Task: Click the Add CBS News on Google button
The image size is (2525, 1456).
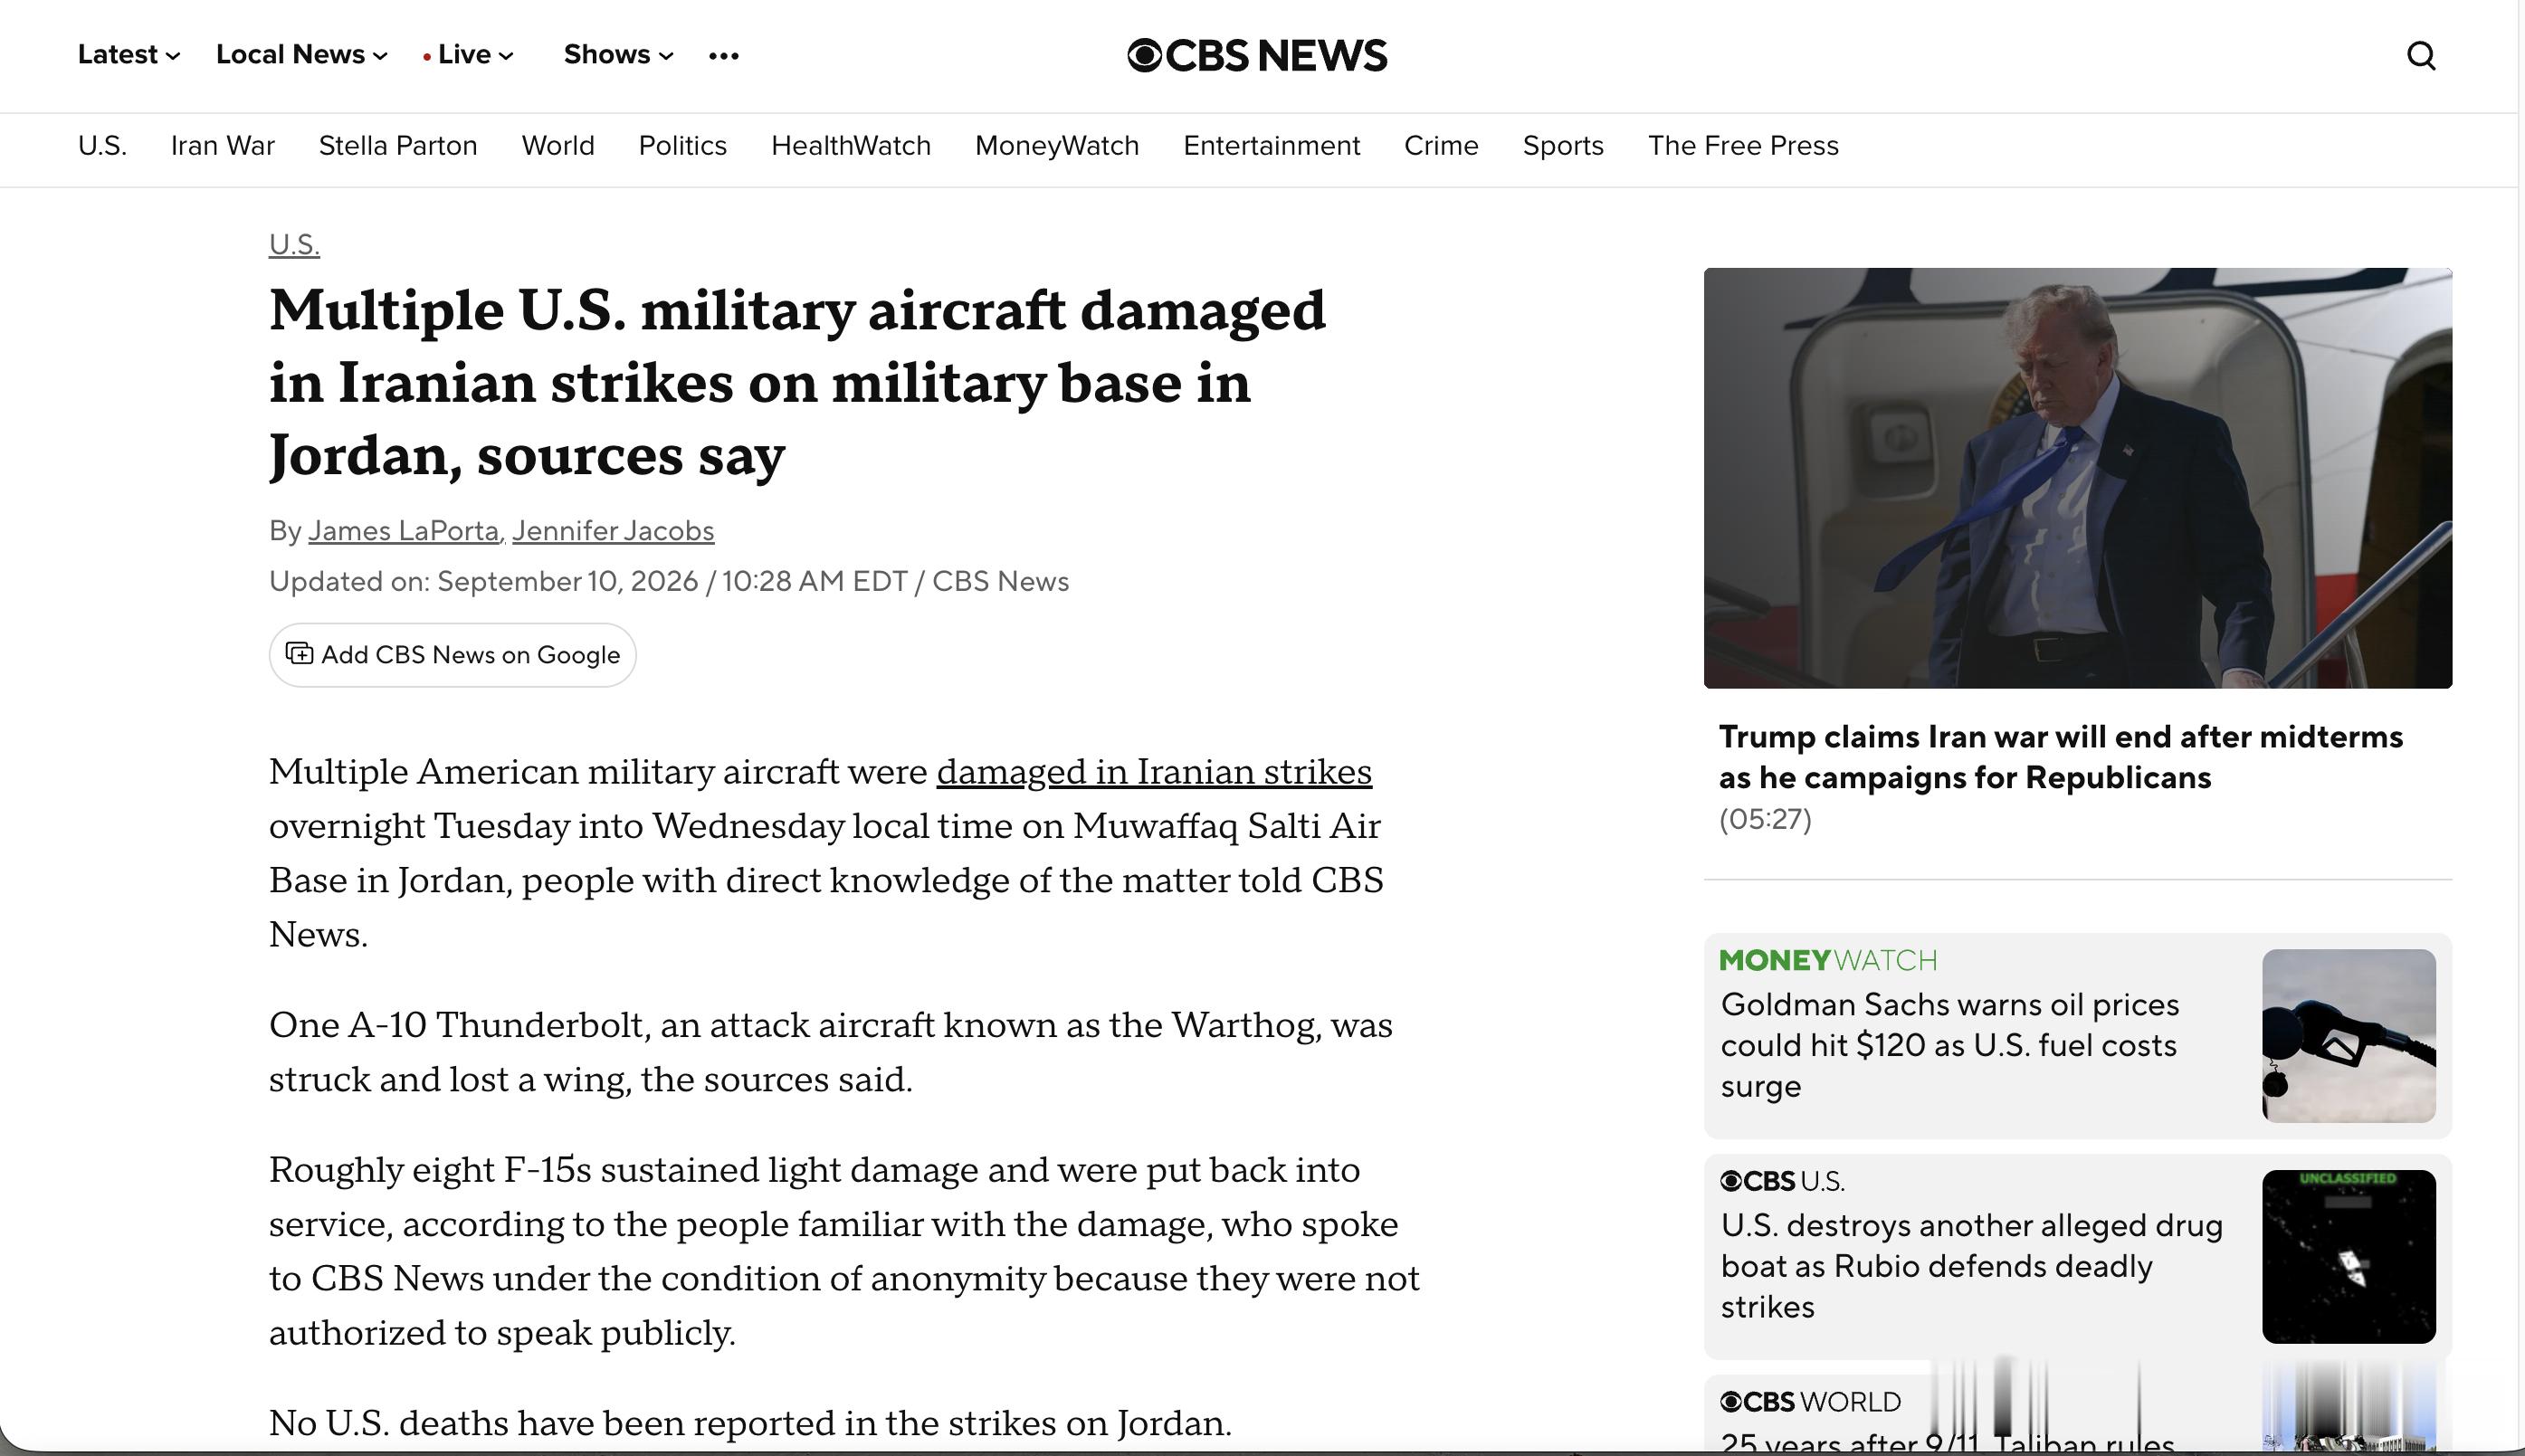Action: (x=452, y=655)
